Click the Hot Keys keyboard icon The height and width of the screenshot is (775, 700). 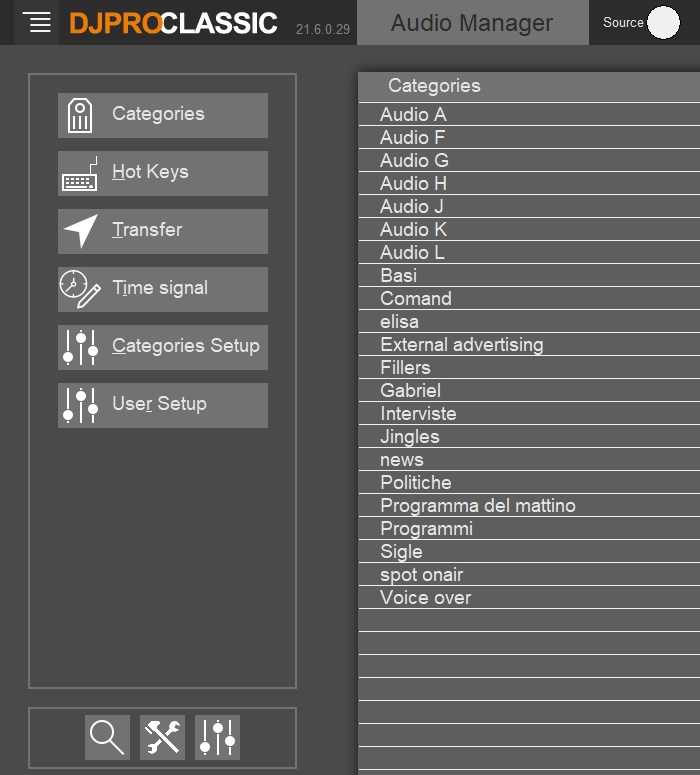(x=80, y=173)
